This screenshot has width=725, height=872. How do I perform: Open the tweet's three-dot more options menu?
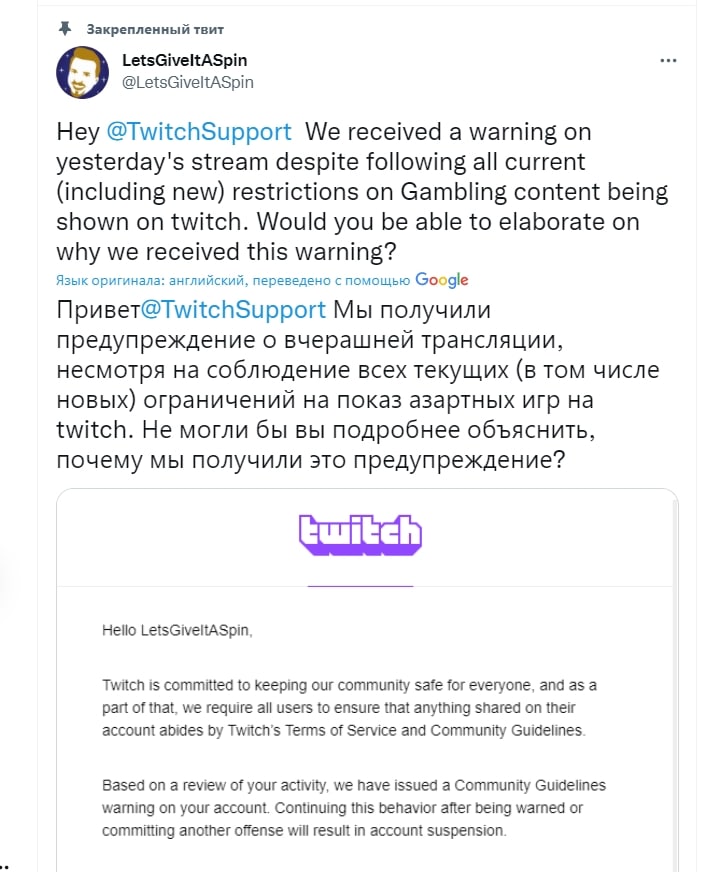click(668, 61)
